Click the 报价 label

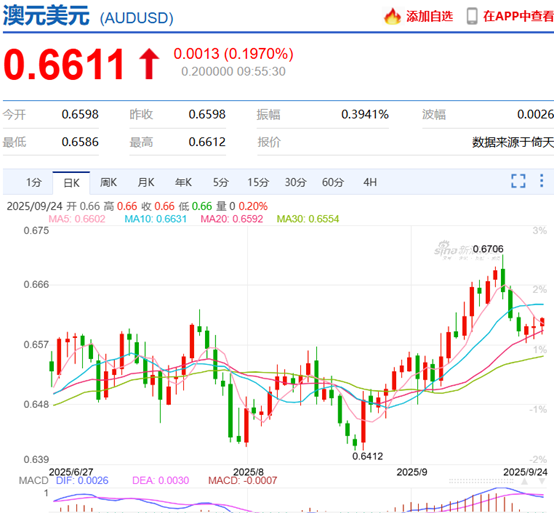coord(269,142)
